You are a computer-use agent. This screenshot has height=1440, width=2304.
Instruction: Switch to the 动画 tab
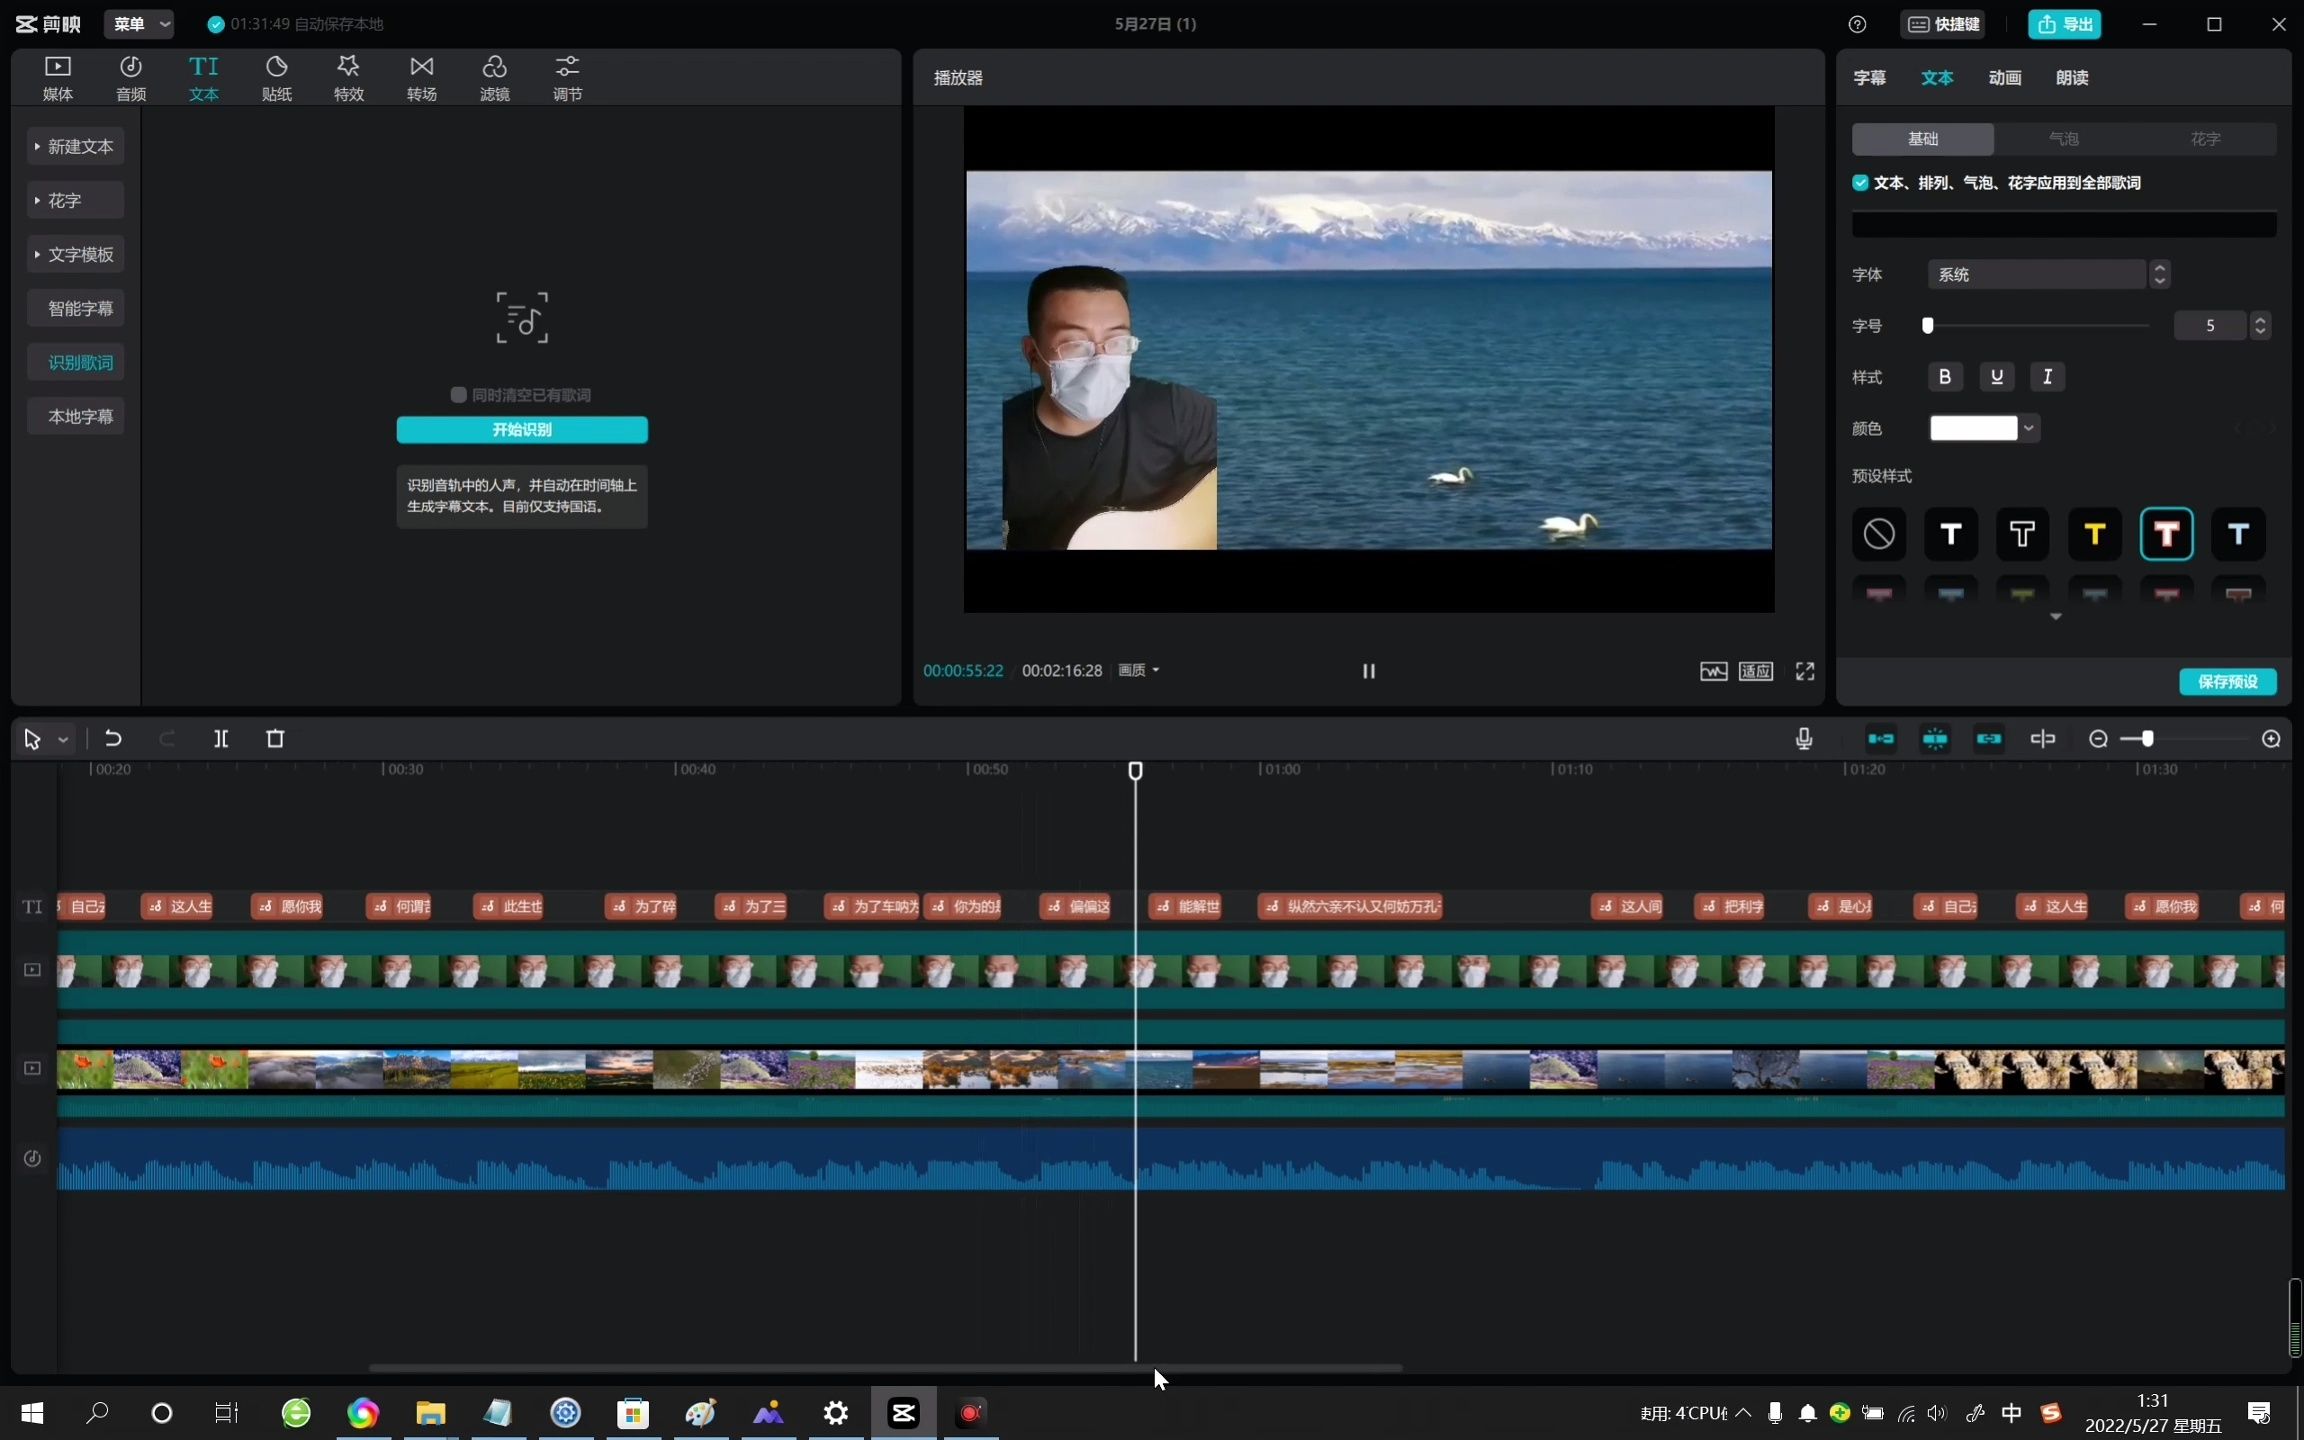tap(2004, 78)
